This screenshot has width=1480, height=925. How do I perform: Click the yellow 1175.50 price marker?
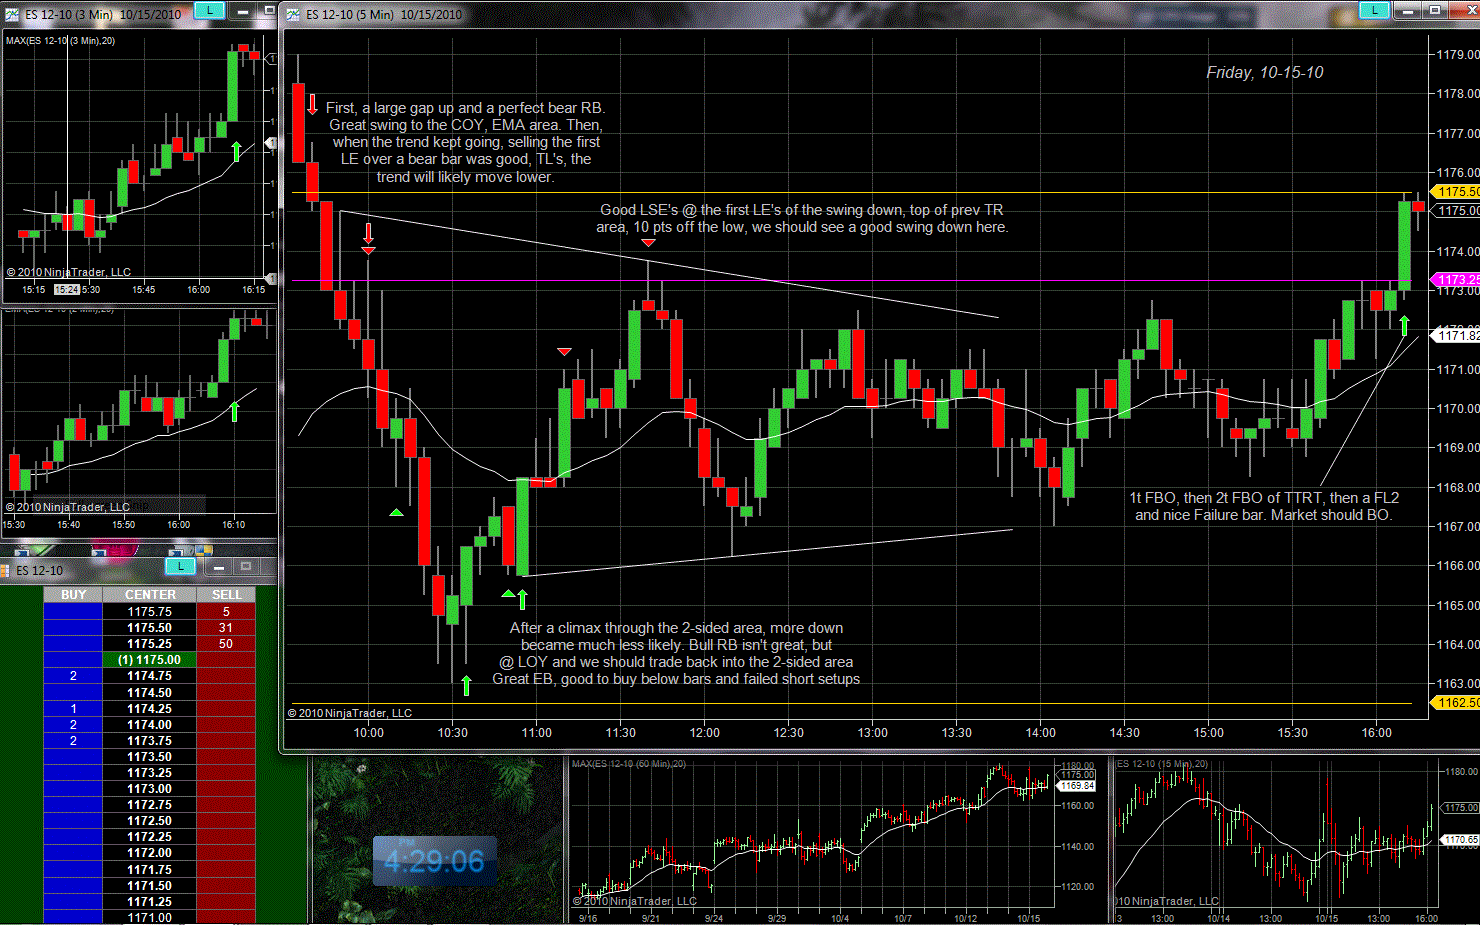1456,191
